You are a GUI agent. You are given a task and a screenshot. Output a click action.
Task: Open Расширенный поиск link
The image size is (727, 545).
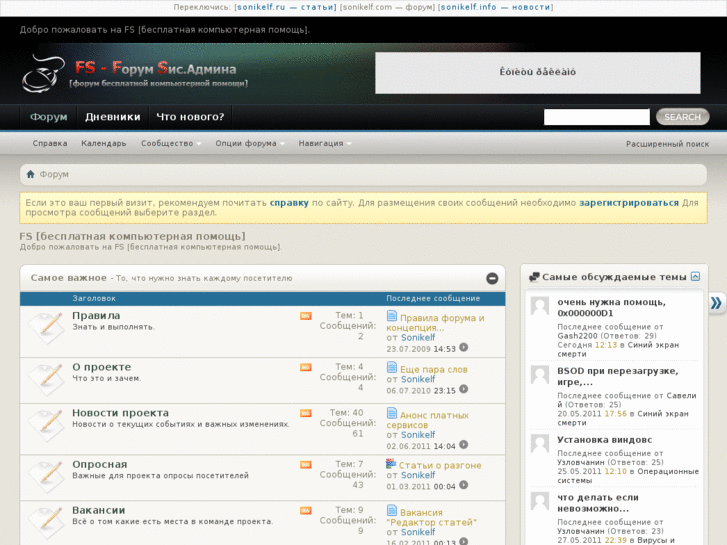point(667,144)
